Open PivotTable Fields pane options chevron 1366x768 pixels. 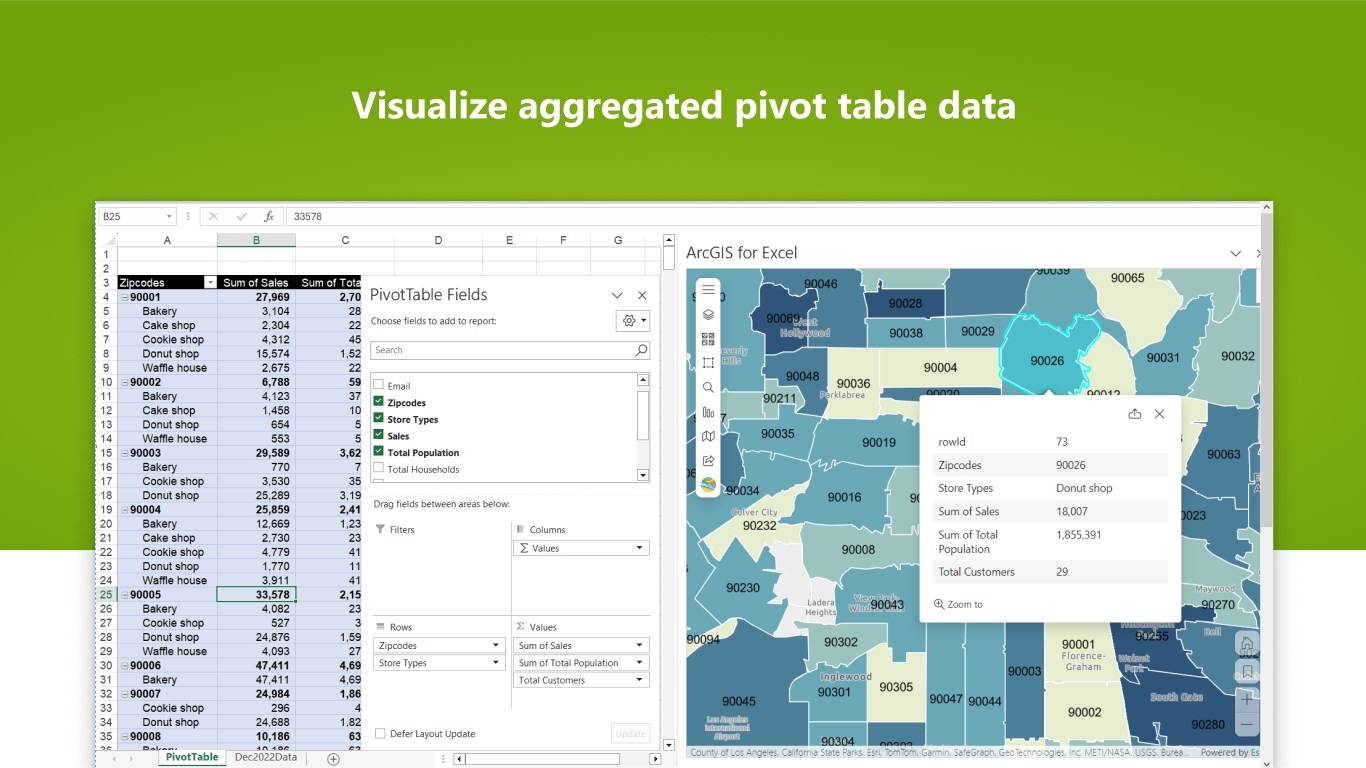point(617,295)
